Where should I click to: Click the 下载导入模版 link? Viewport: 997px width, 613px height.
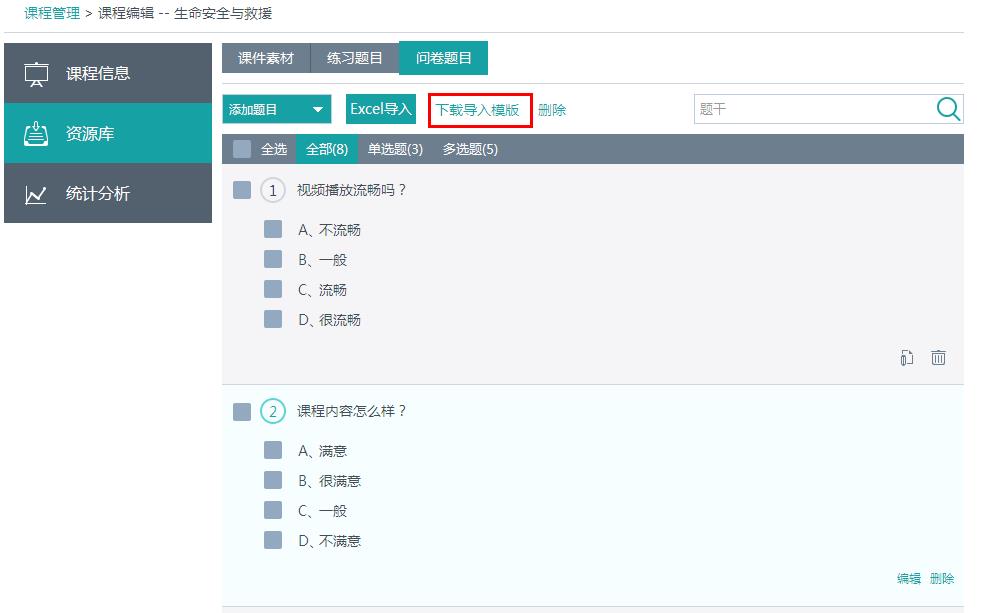point(478,110)
